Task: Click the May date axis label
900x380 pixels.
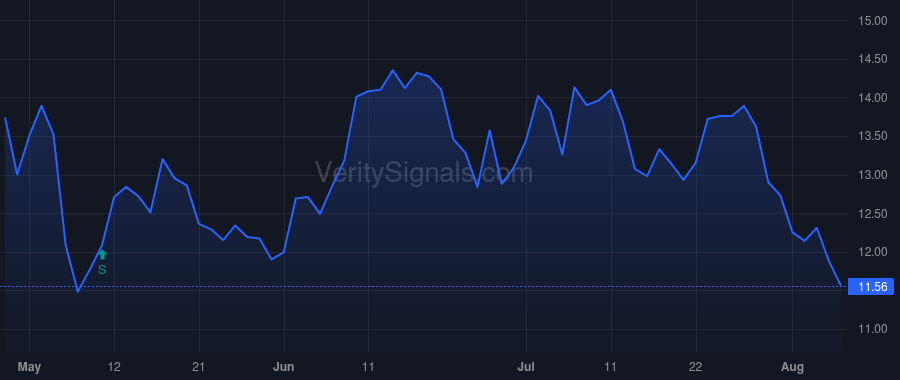Action: [x=29, y=367]
